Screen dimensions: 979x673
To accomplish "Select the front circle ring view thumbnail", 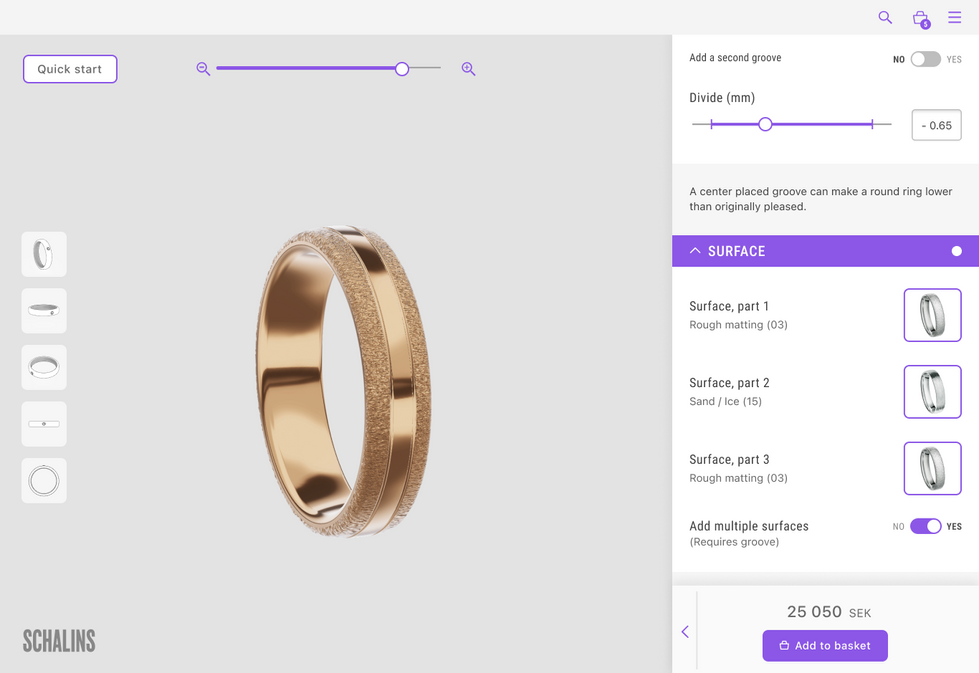I will point(44,481).
